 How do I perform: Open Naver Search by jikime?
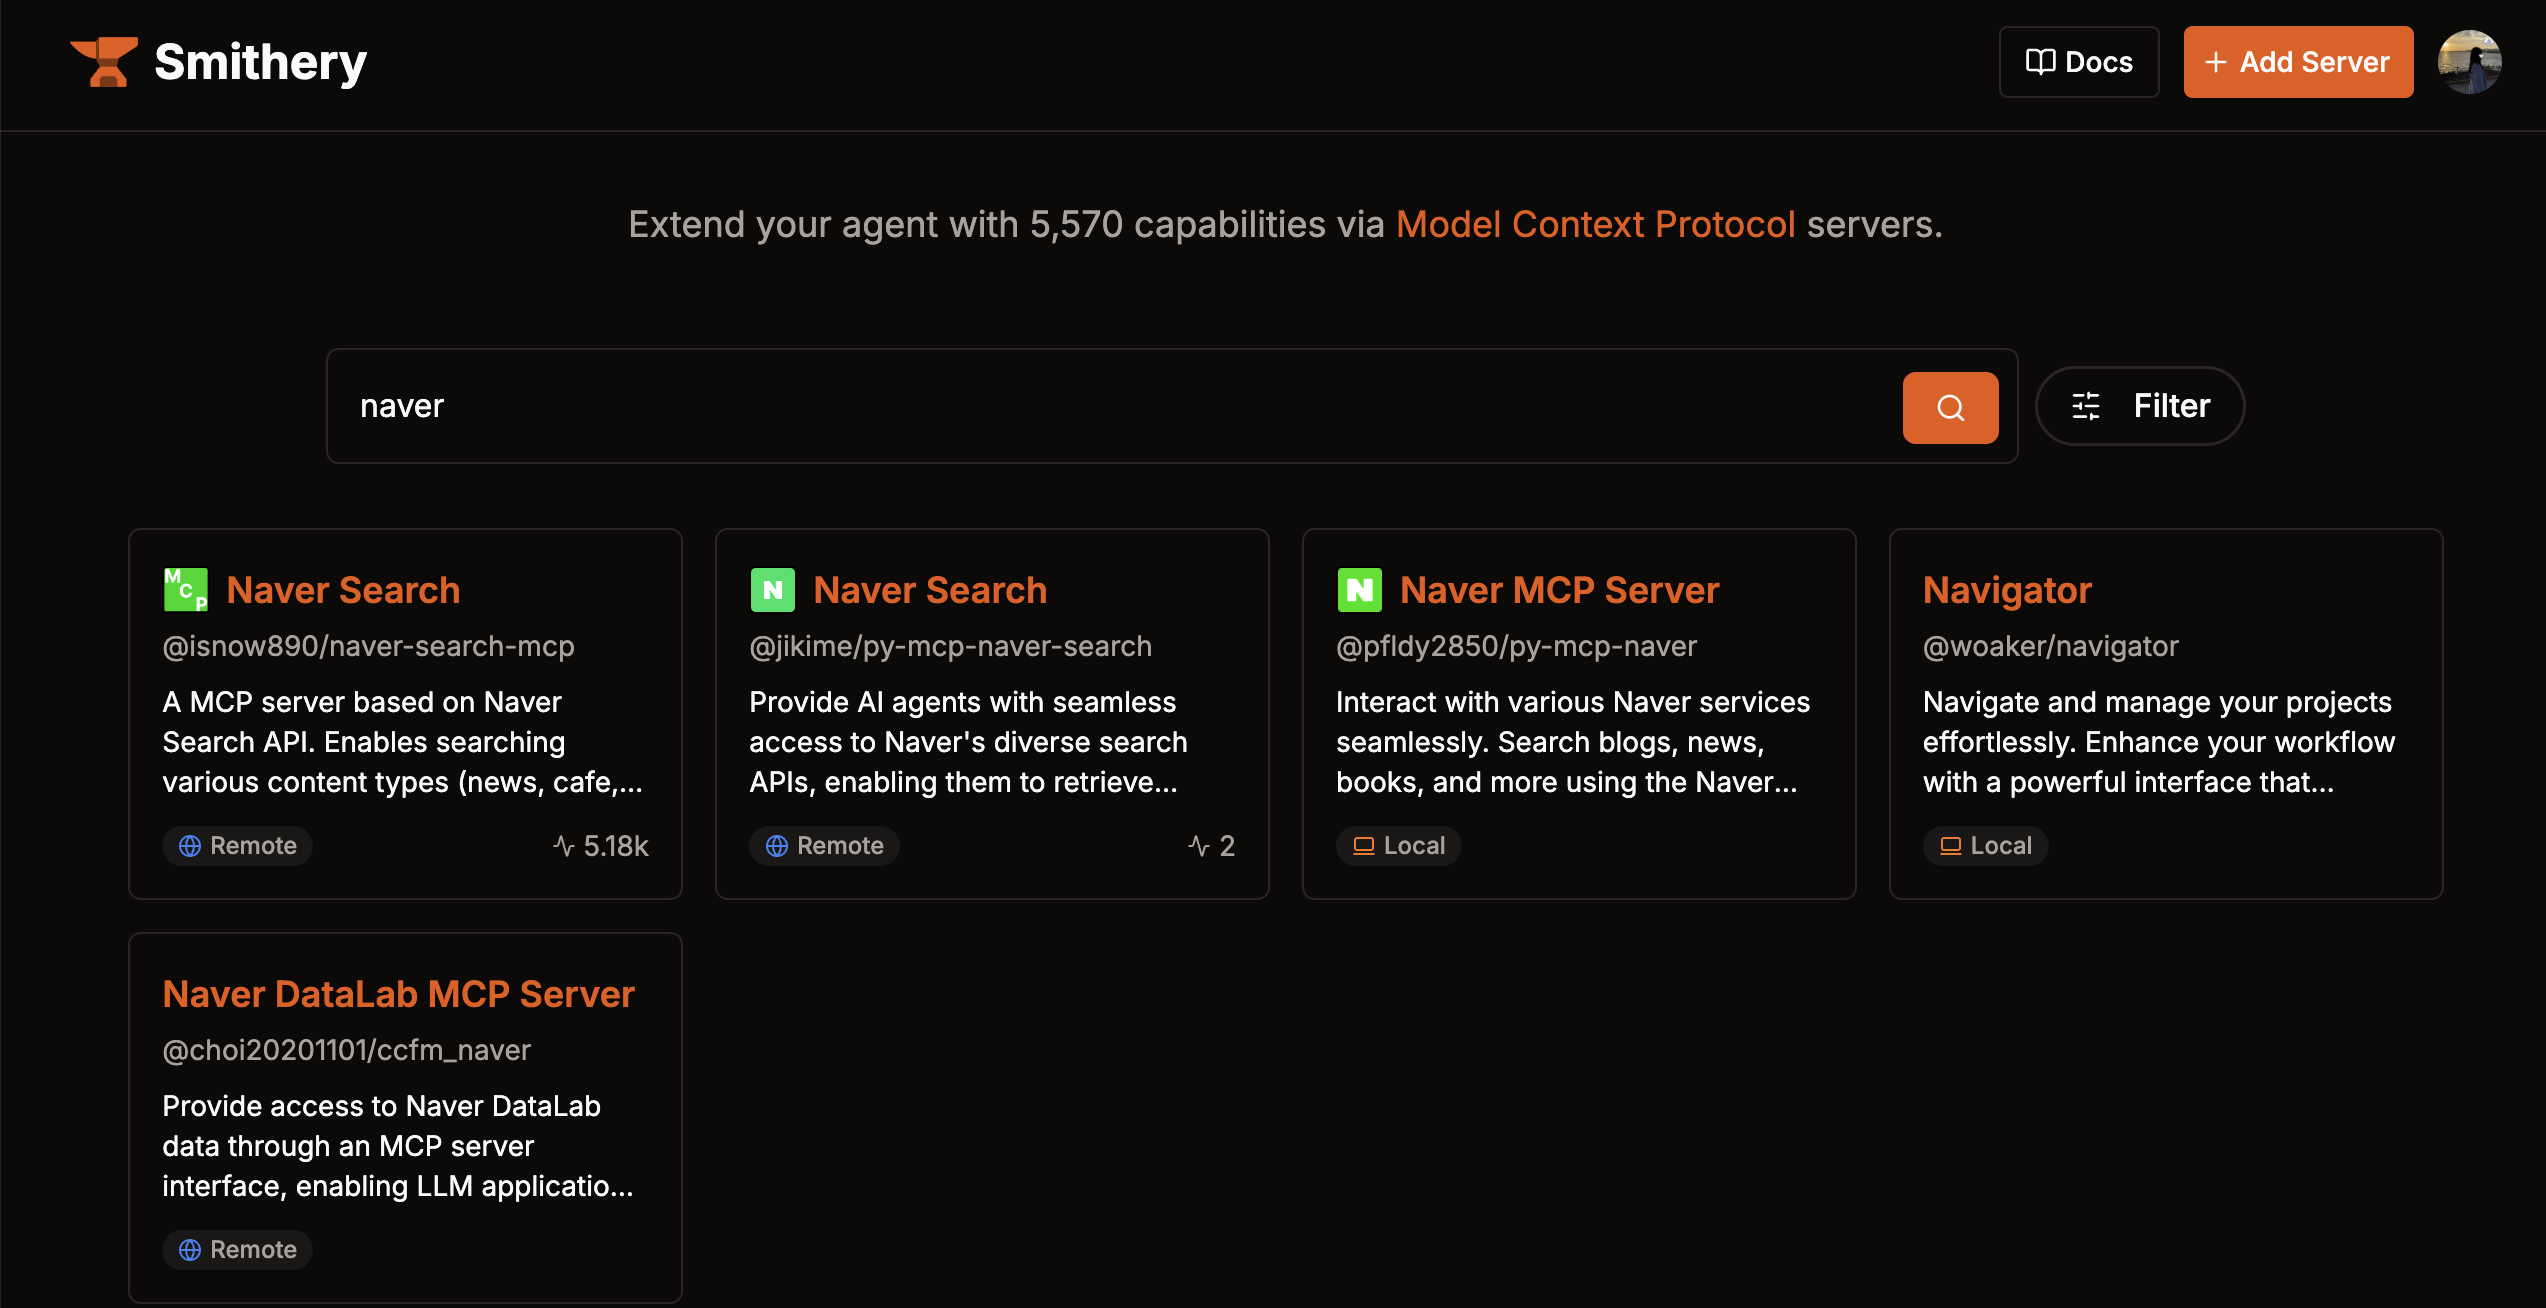click(930, 590)
